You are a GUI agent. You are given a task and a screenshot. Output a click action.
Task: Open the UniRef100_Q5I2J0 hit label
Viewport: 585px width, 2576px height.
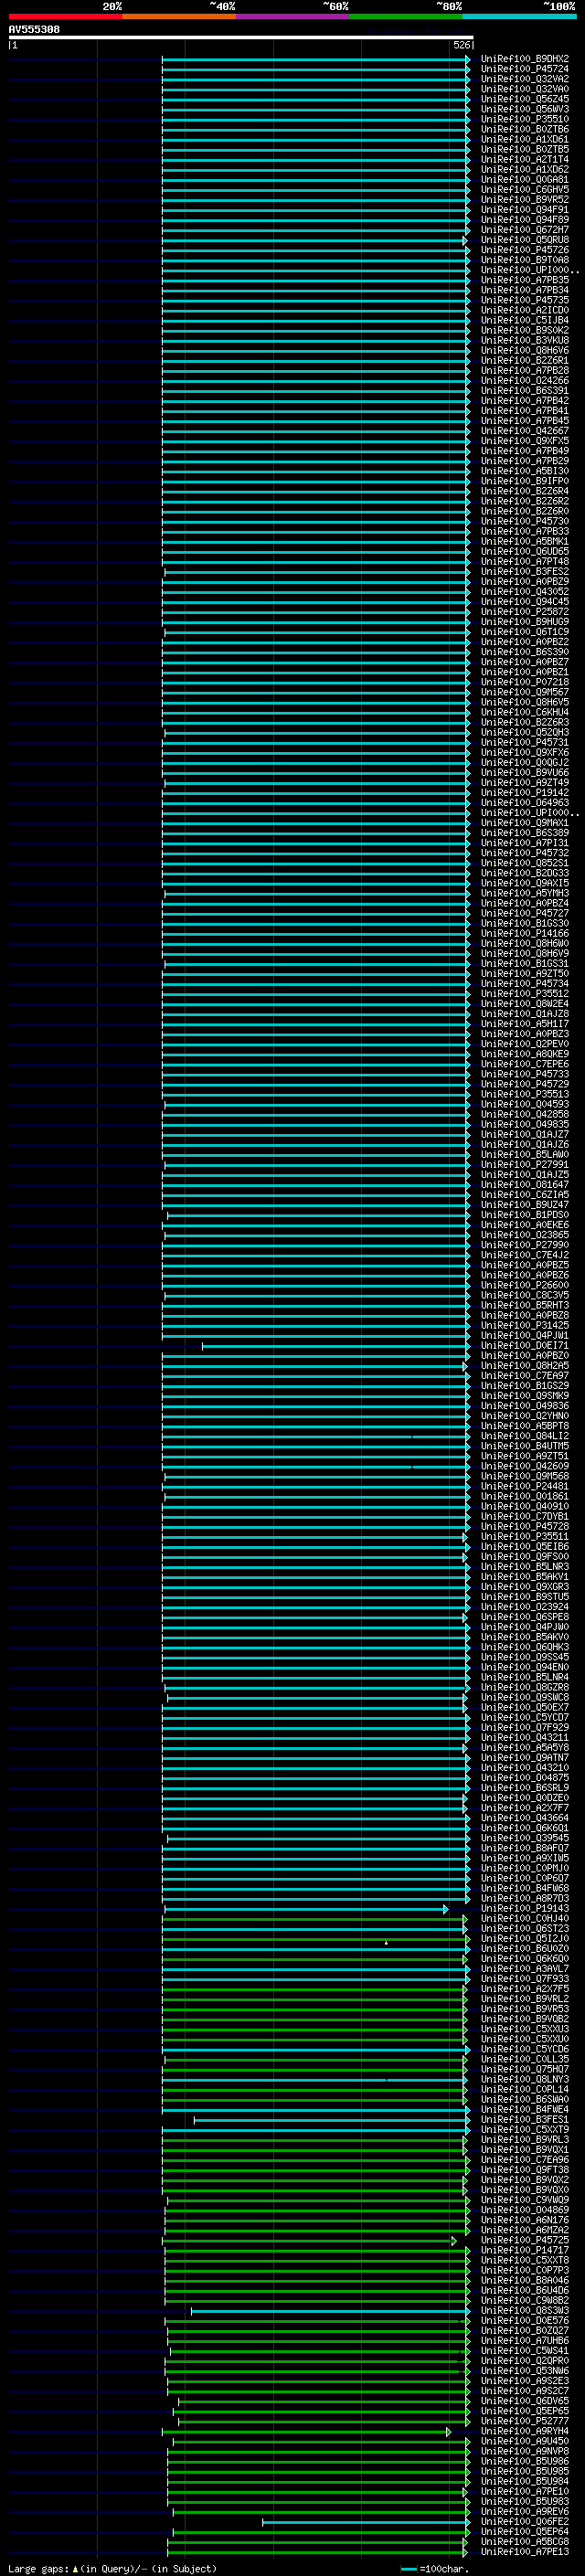click(x=524, y=1938)
